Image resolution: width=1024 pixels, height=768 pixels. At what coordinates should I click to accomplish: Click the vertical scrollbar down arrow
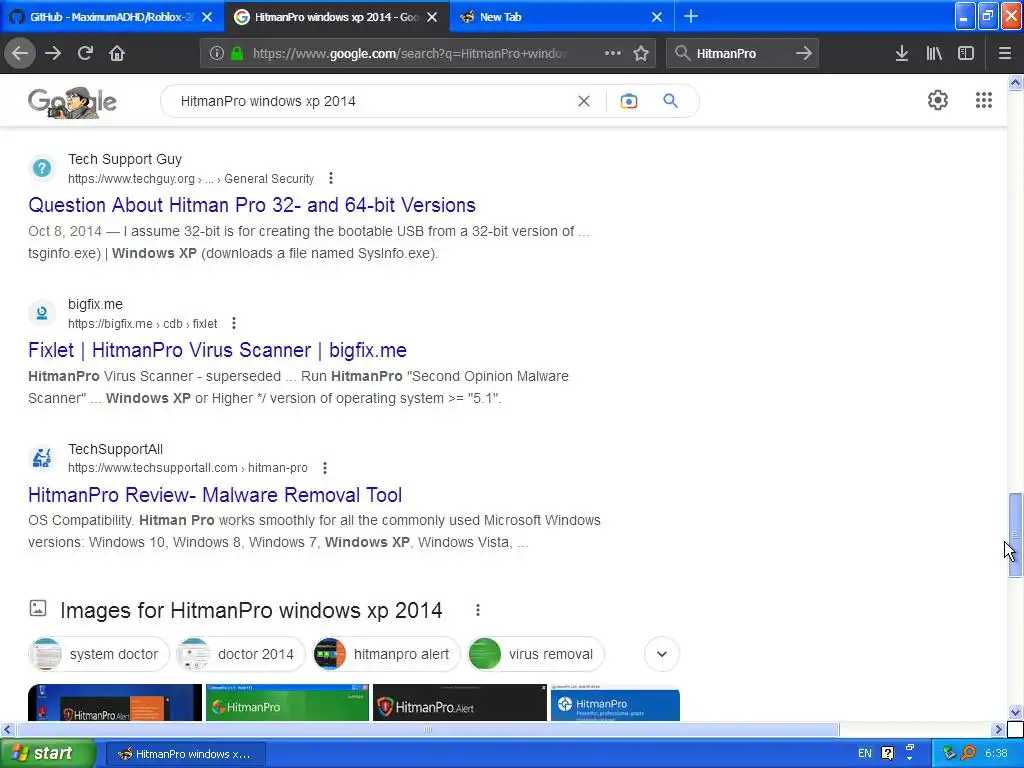tap(1016, 712)
